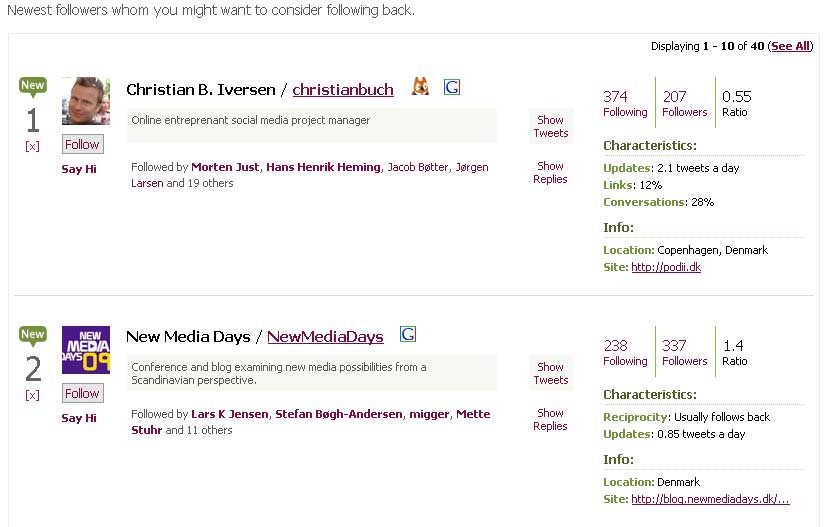Show Replies for Christian B. Iversen
Image resolution: width=830 pixels, height=527 pixels.
(x=551, y=172)
